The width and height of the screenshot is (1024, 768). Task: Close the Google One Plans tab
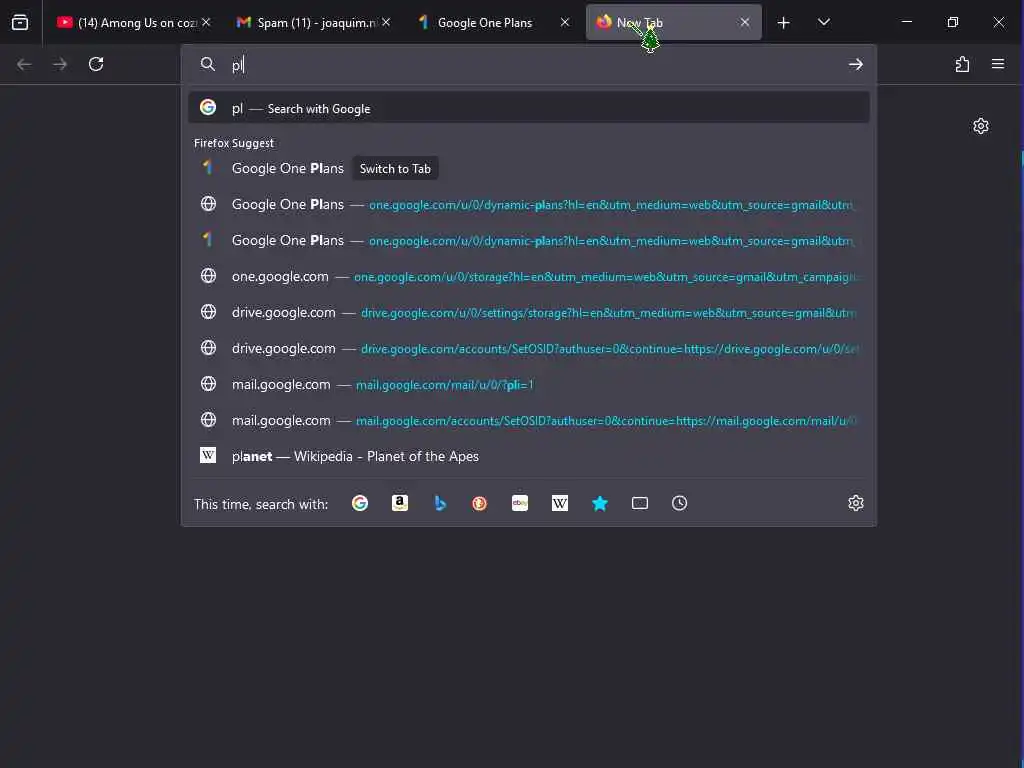(x=565, y=22)
